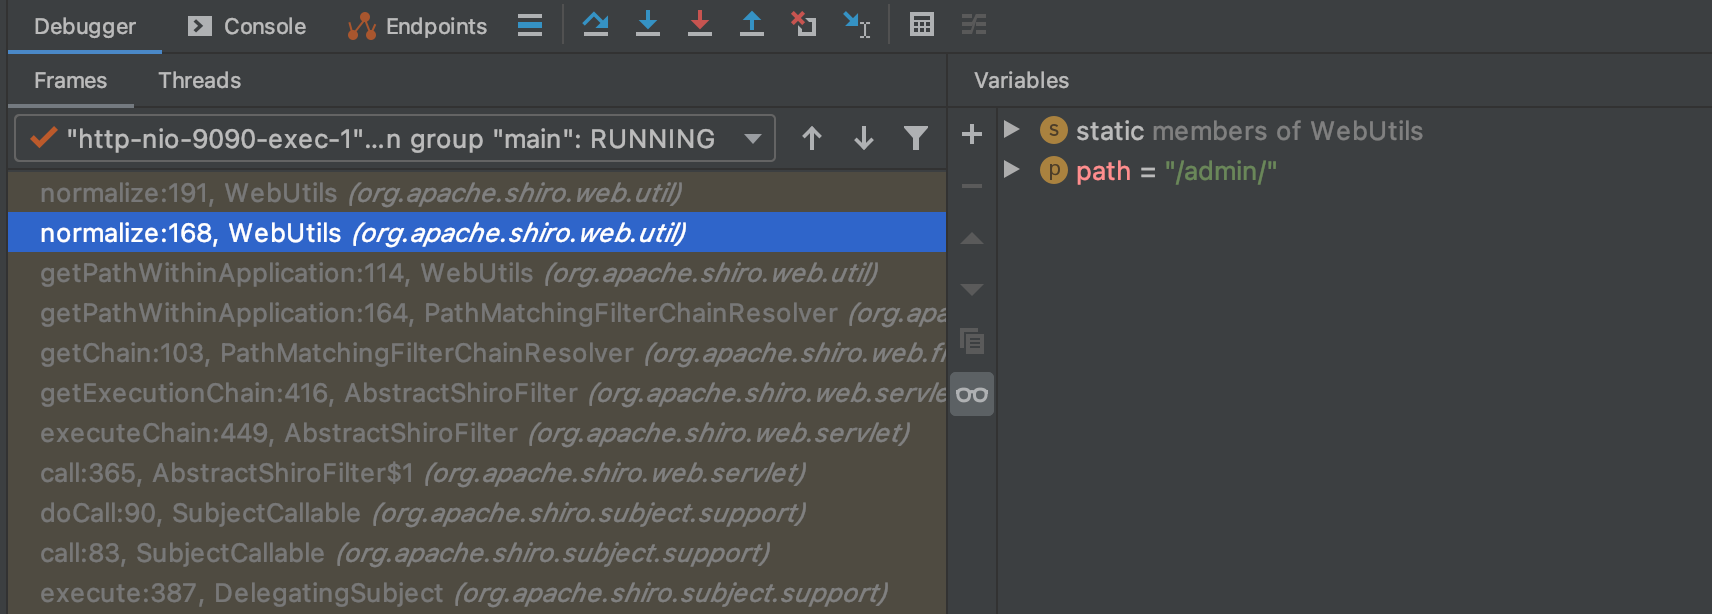The height and width of the screenshot is (614, 1712).
Task: Expand the path variable node
Action: coord(1011,169)
